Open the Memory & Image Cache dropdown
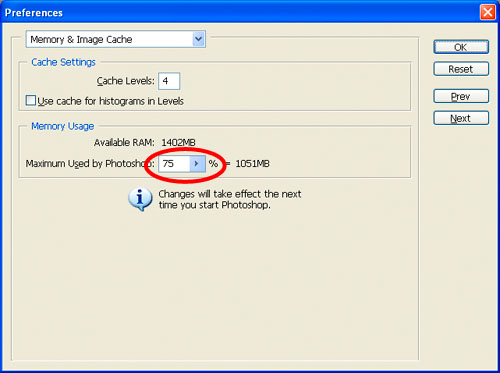This screenshot has width=500, height=373. [x=115, y=39]
